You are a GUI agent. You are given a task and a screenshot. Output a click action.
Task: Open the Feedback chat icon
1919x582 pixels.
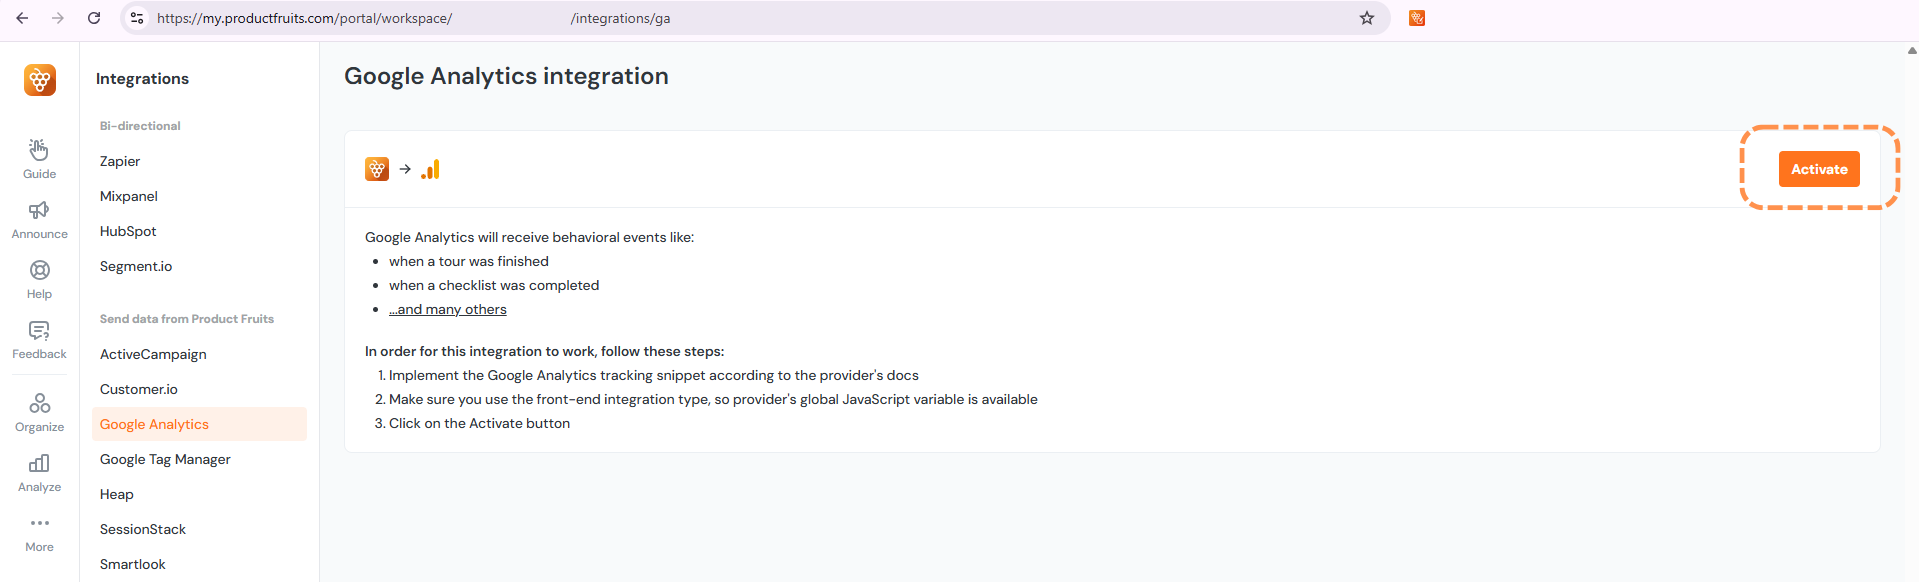tap(39, 331)
